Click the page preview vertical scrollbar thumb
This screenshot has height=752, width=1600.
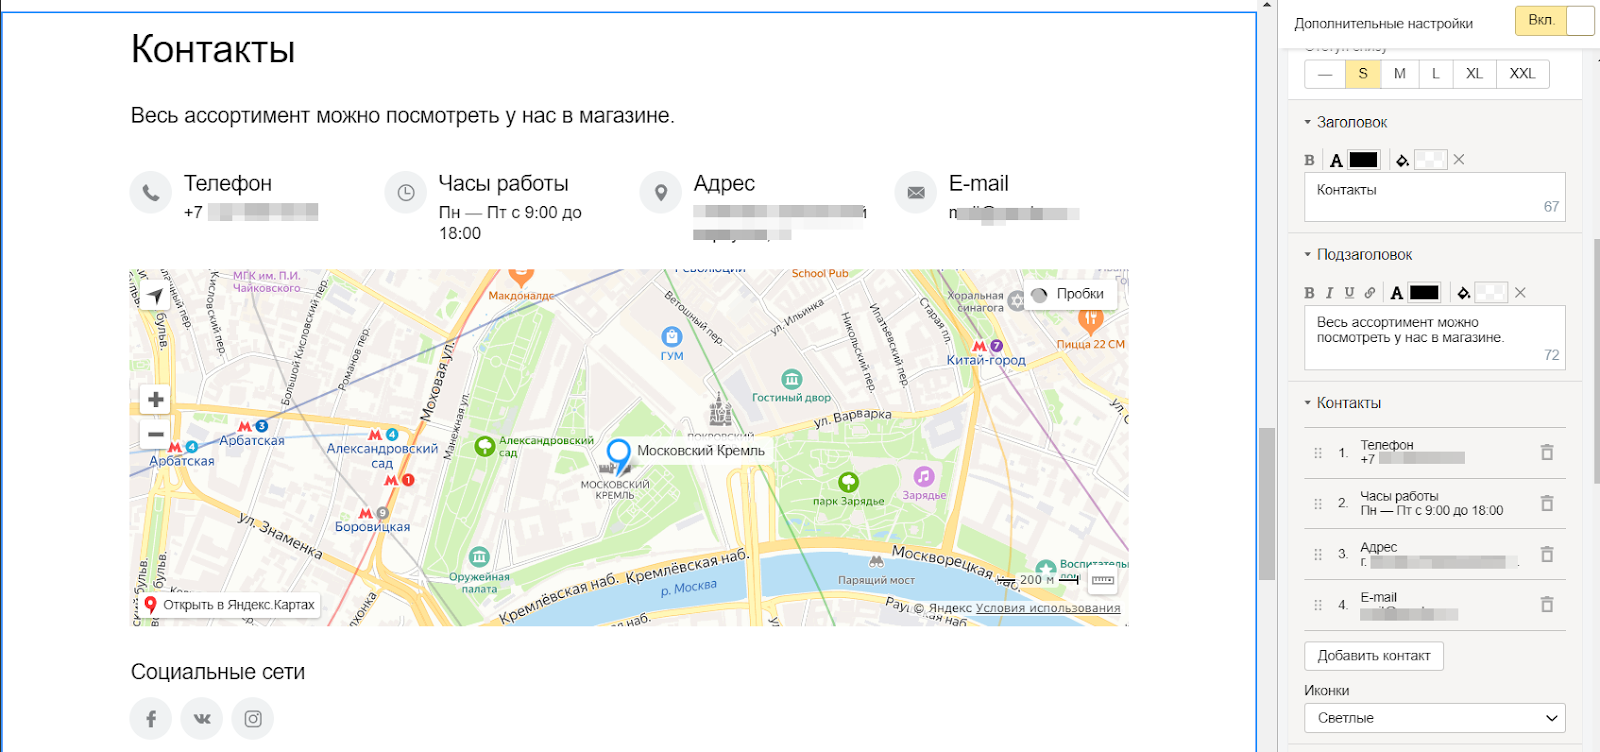(x=1267, y=504)
